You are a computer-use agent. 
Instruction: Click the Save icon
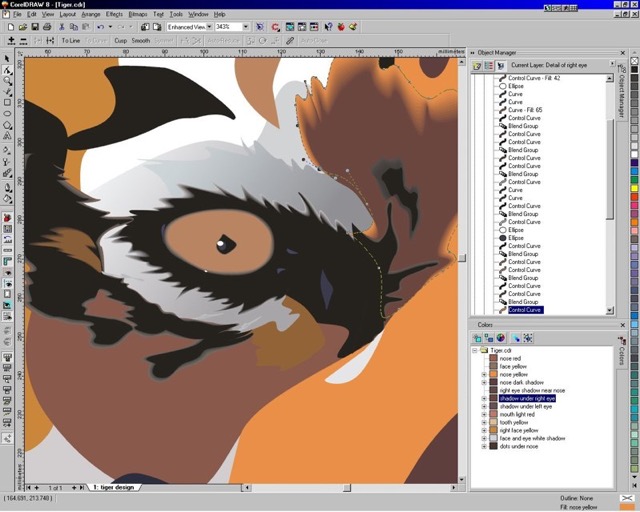35,27
